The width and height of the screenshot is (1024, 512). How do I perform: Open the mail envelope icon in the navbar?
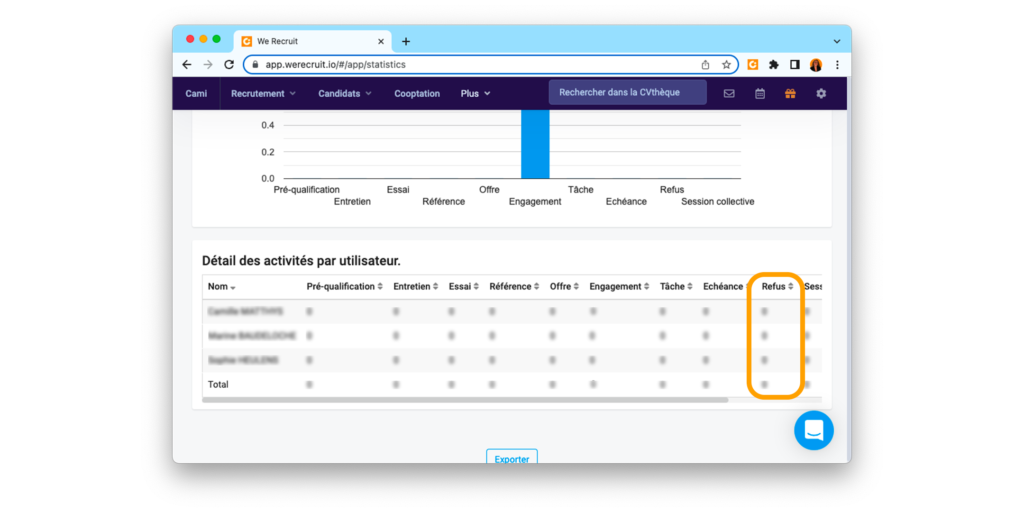729,93
